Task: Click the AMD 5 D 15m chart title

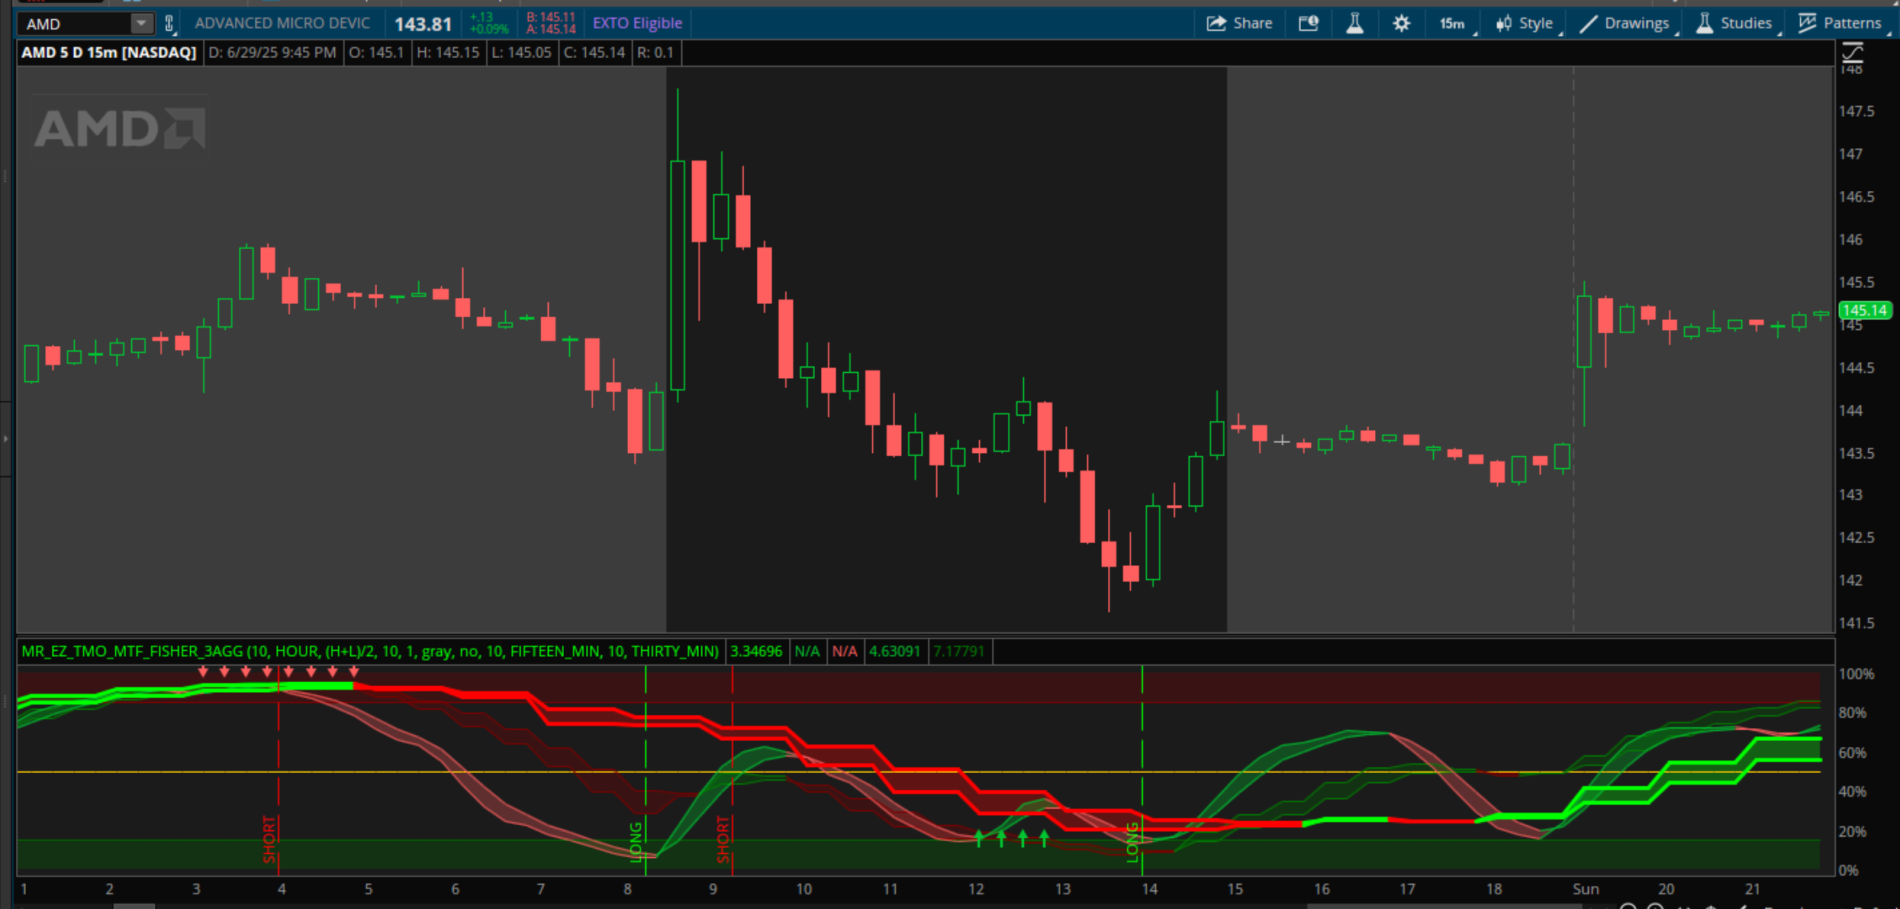Action: pos(109,52)
